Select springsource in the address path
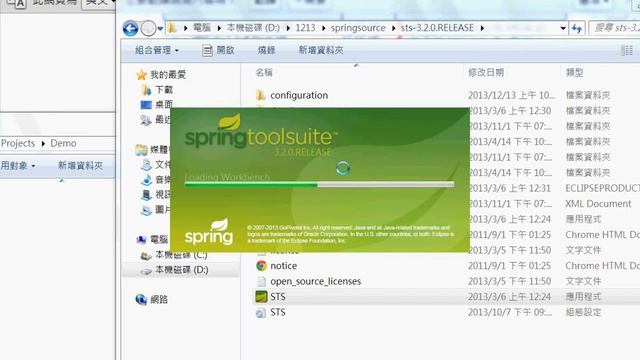 click(x=358, y=28)
